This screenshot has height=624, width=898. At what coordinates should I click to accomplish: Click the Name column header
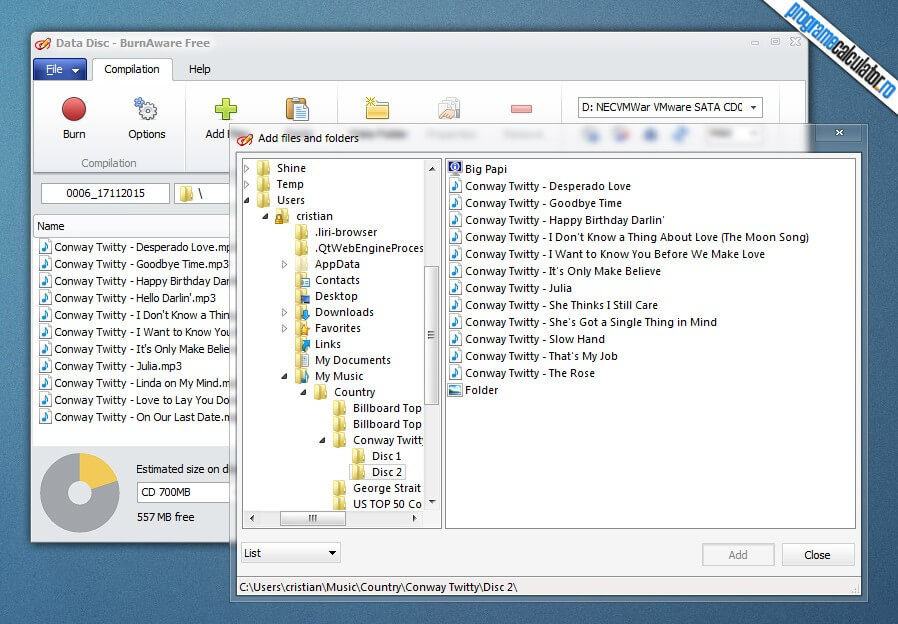pos(51,226)
